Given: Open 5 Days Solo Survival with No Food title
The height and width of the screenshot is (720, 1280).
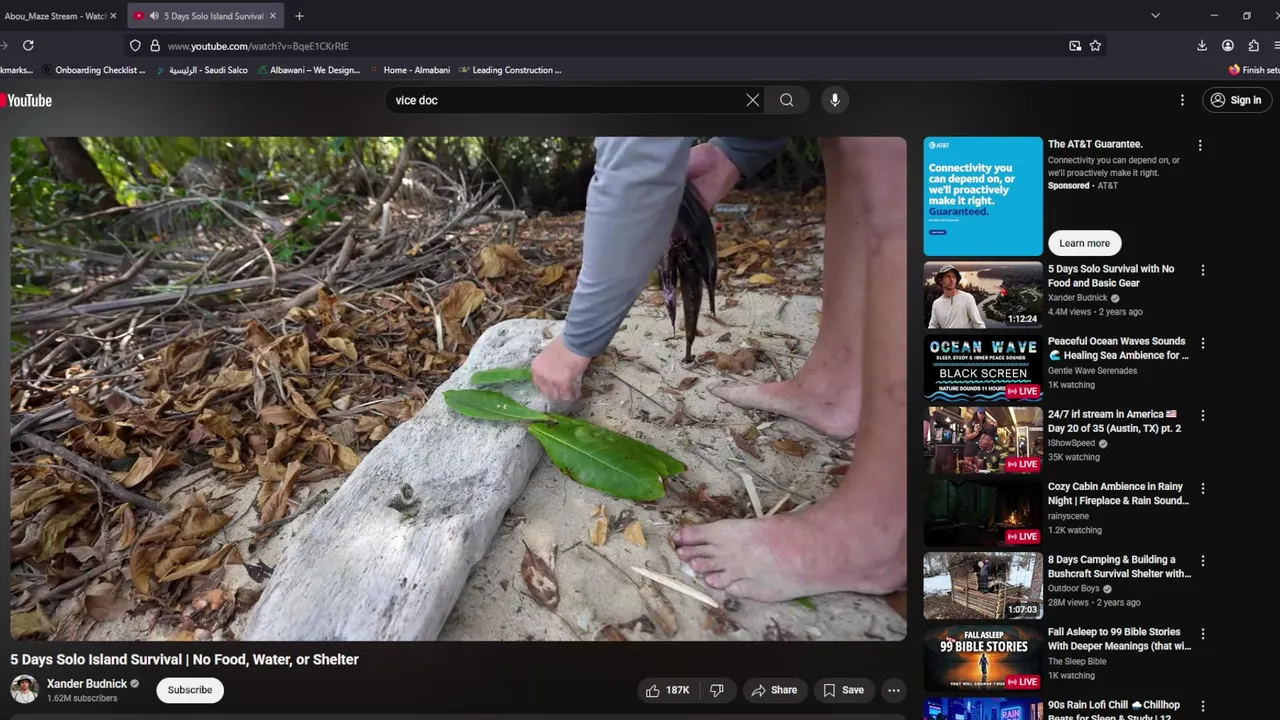Looking at the screenshot, I should (x=1111, y=276).
